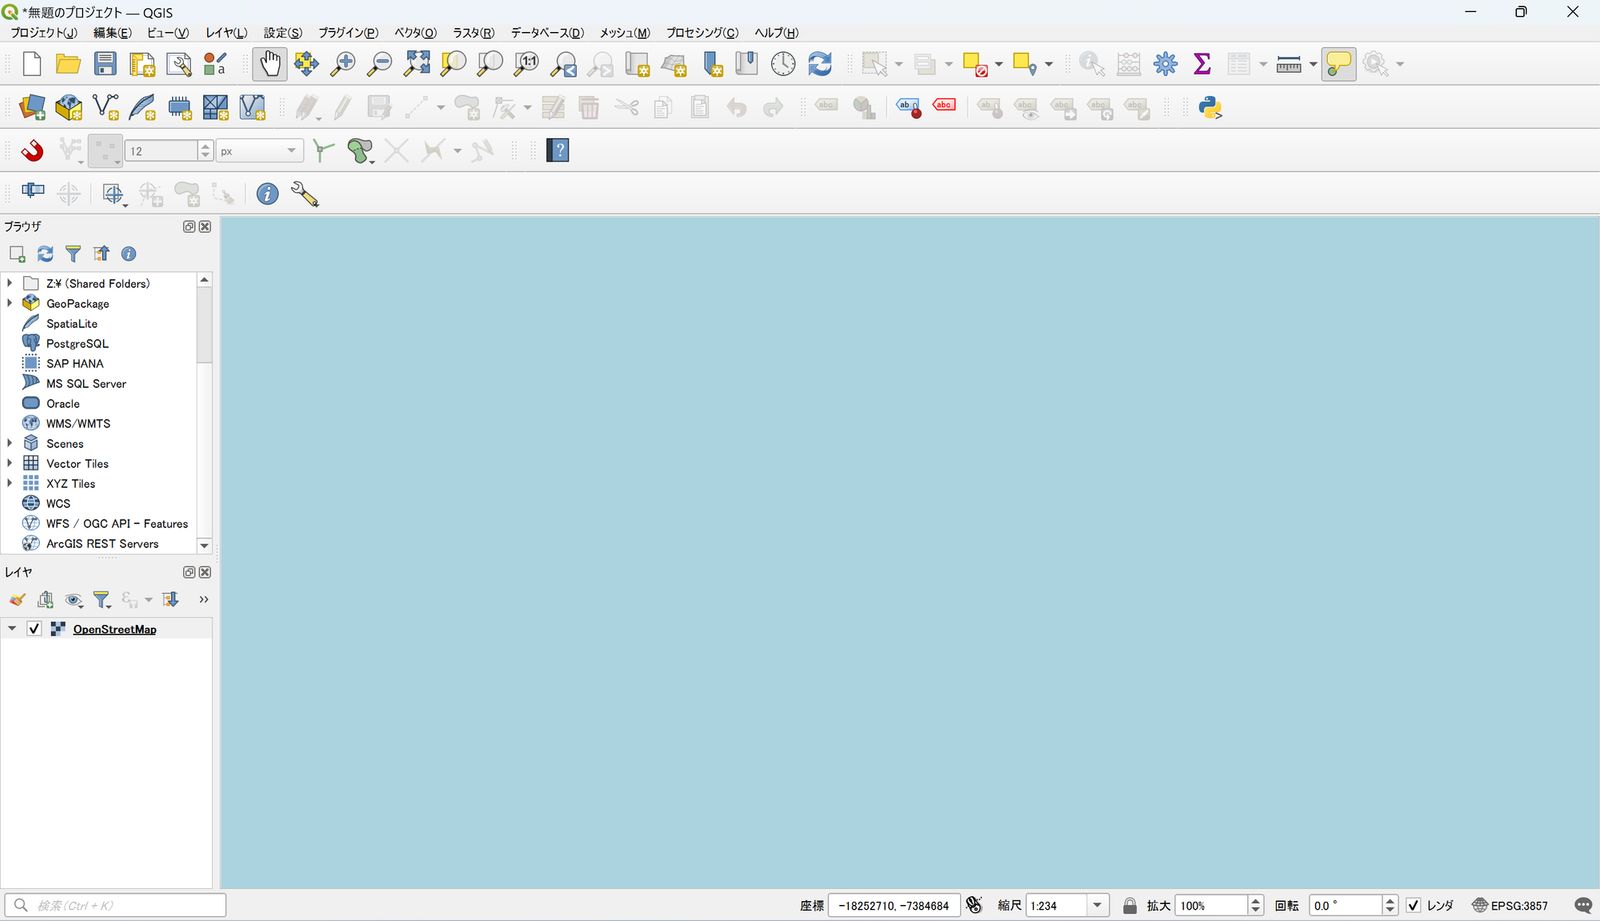Toggle the render checkbox in status bar
This screenshot has height=921, width=1600.
point(1413,906)
